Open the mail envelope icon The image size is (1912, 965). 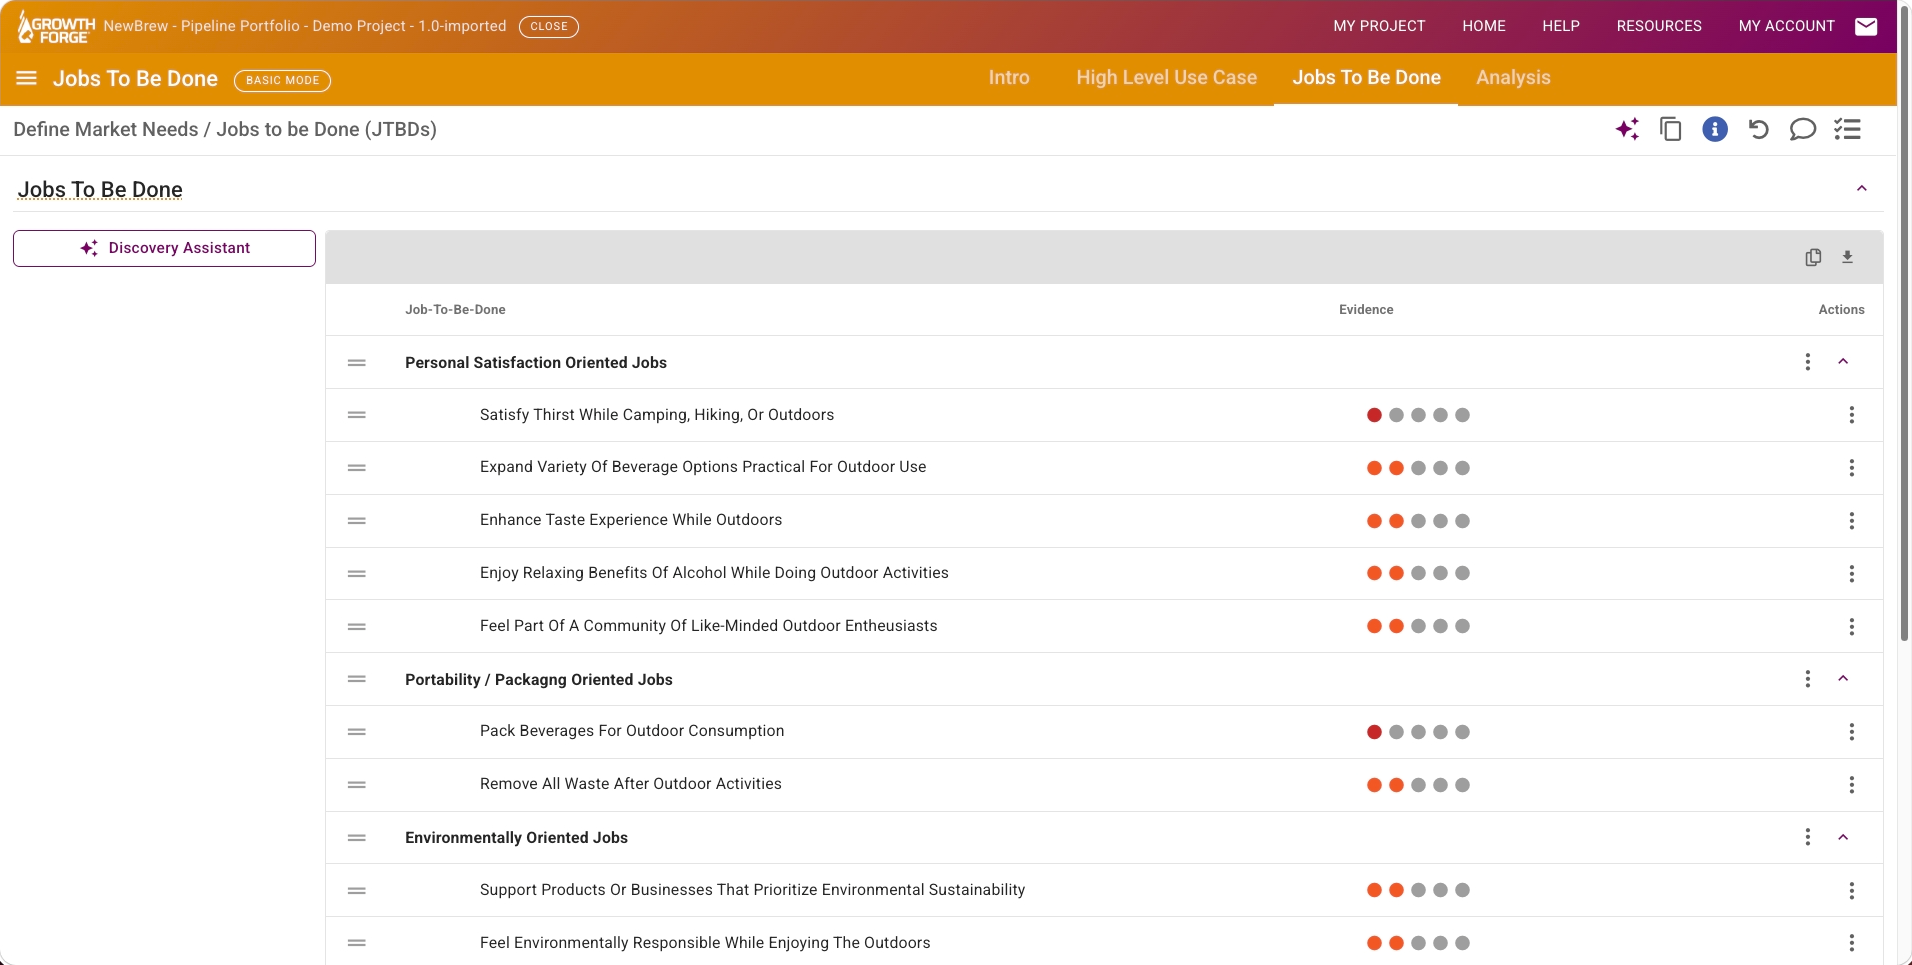point(1866,26)
